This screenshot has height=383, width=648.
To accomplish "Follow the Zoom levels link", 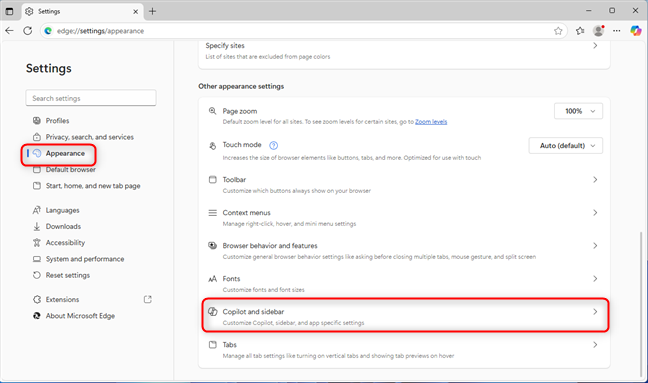I will click(431, 121).
